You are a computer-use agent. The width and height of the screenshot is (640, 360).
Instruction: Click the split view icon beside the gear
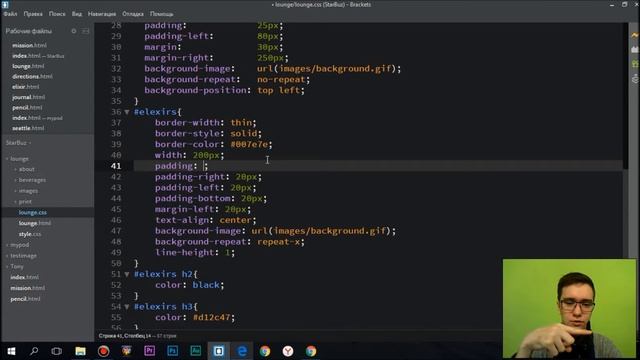[x=86, y=31]
